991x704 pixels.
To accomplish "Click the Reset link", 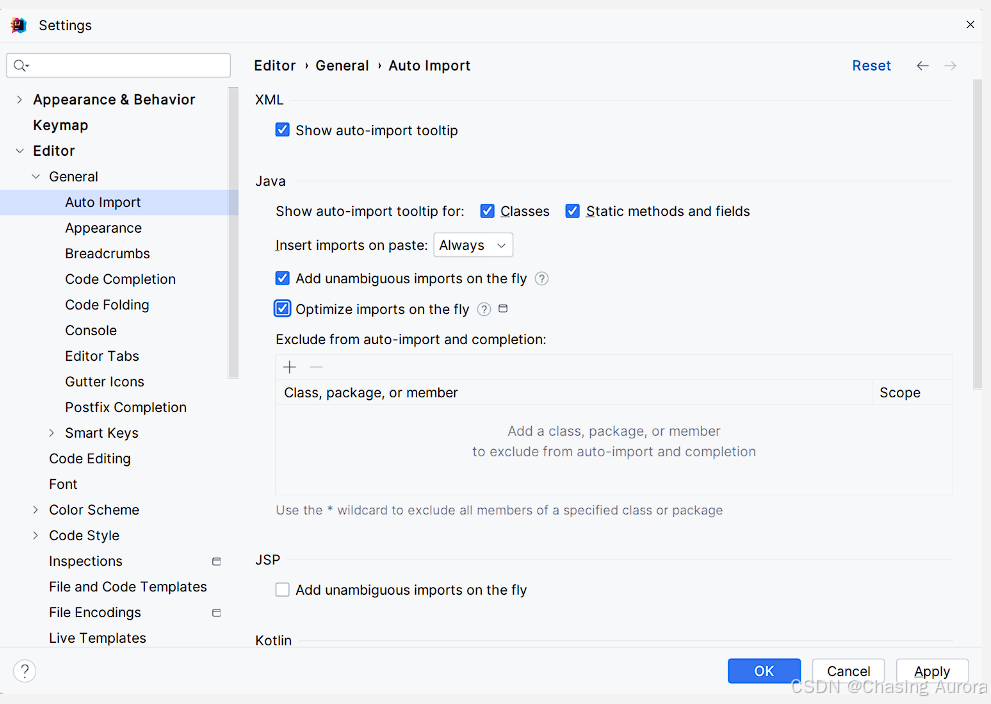I will [x=871, y=66].
